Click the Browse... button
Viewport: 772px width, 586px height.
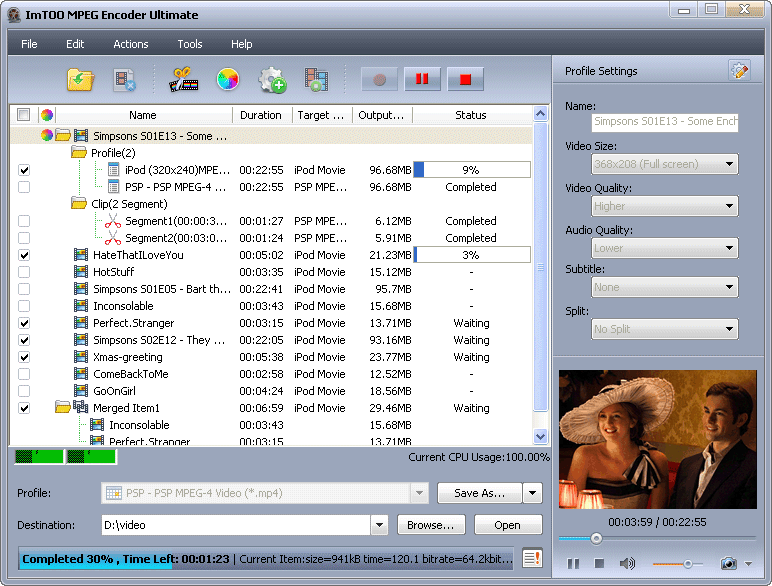[x=432, y=525]
